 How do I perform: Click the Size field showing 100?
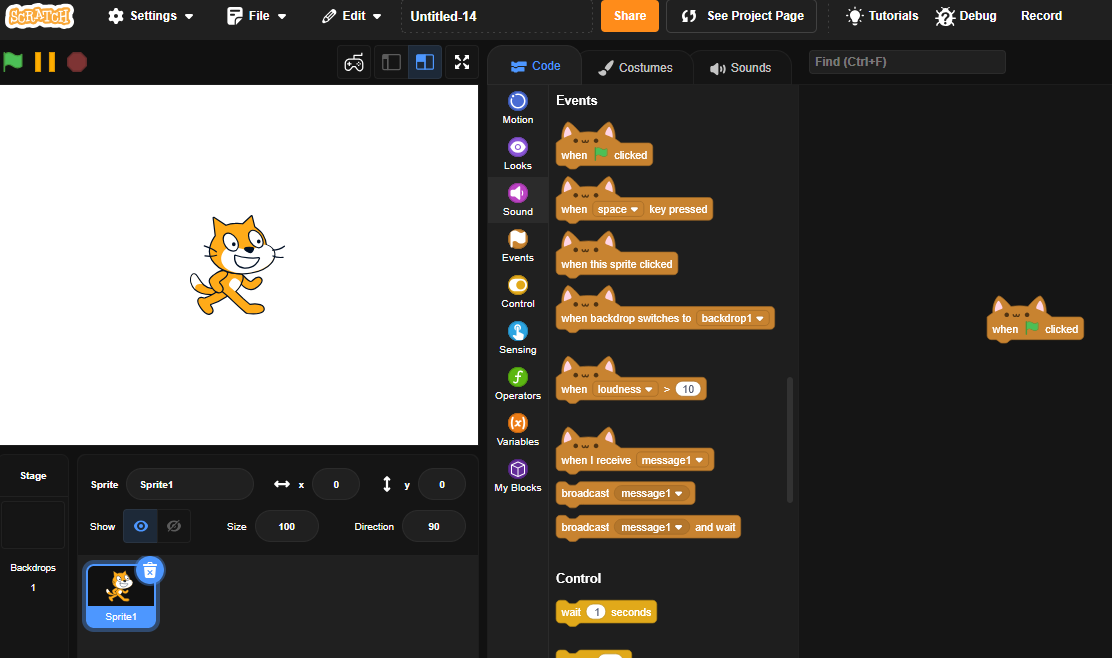[x=287, y=526]
